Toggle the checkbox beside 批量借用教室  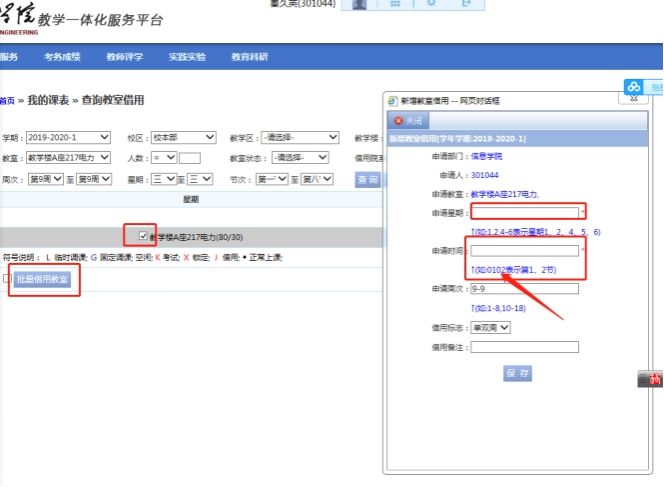[7, 279]
